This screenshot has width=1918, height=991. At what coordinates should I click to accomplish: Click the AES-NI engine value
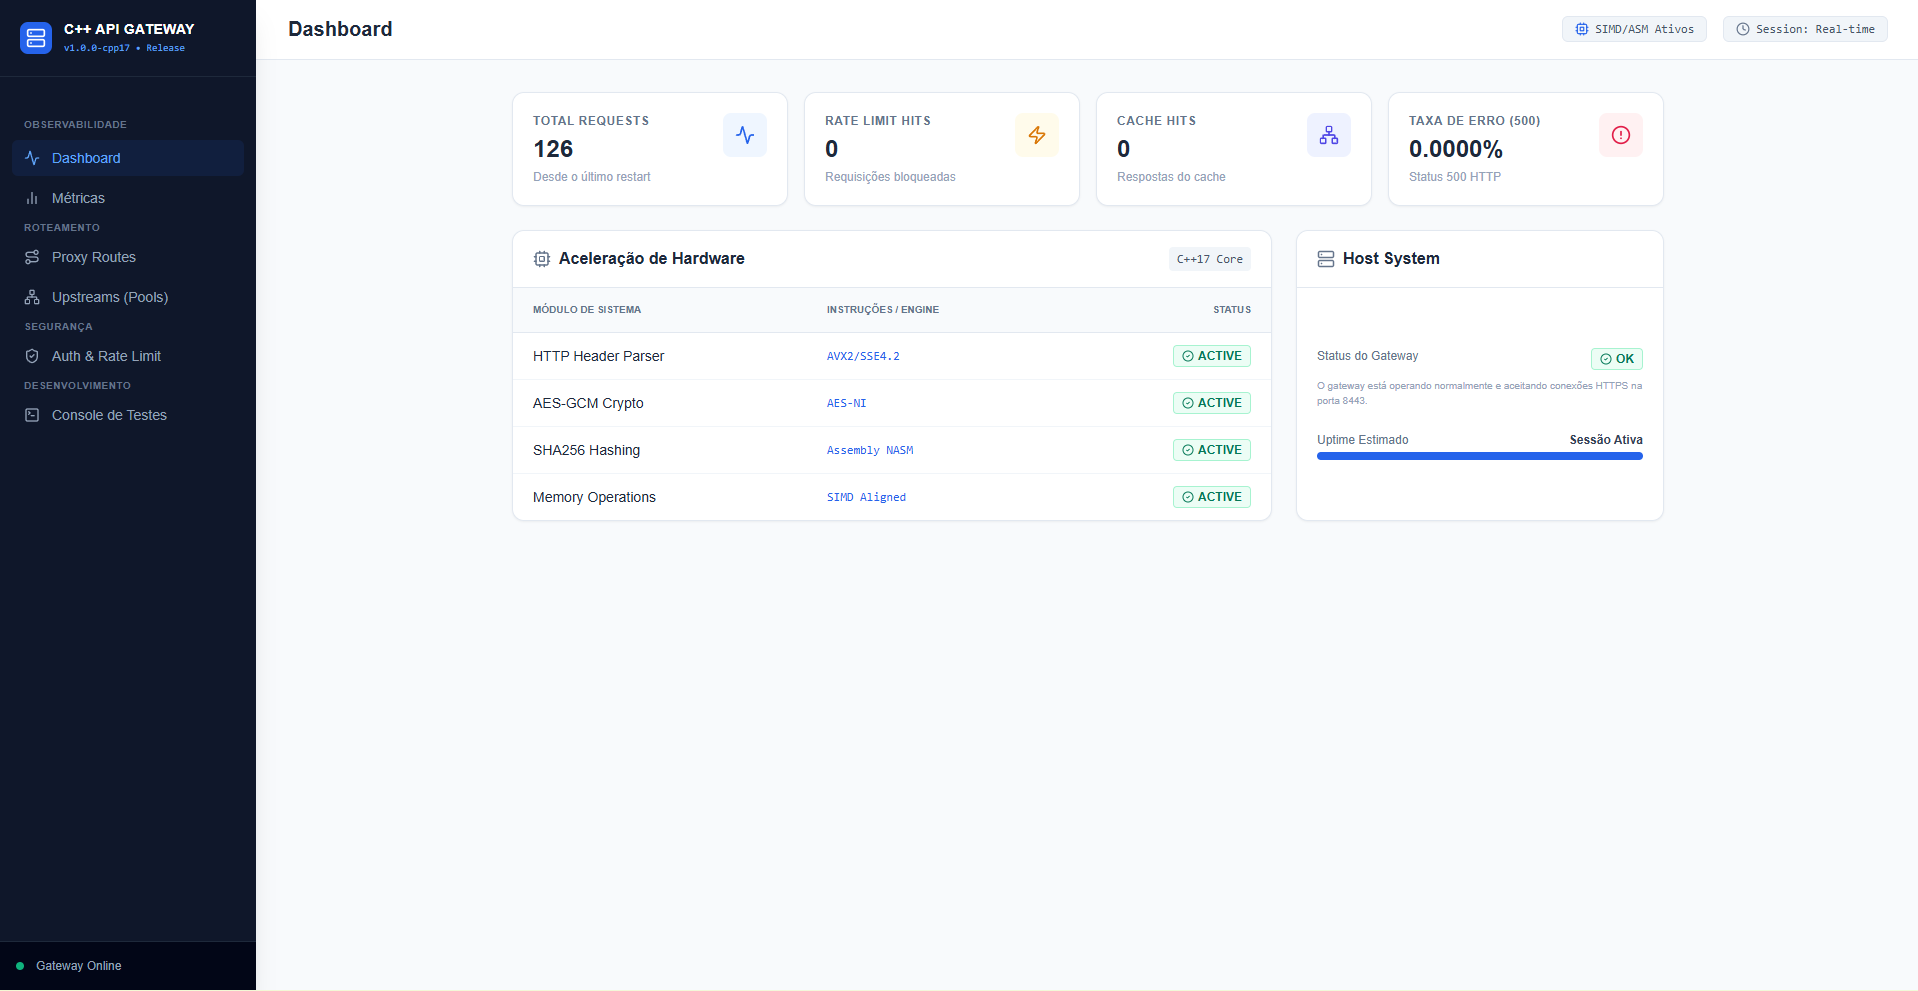click(847, 403)
